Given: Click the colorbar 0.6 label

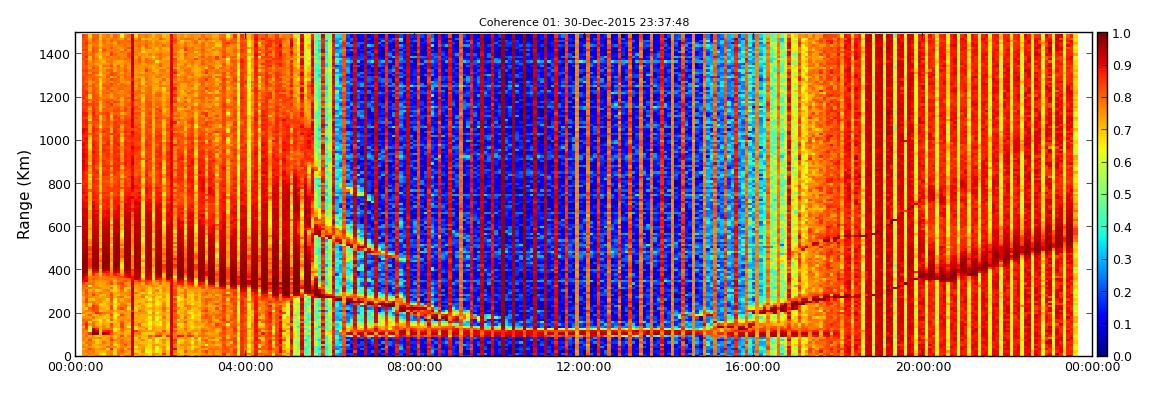Looking at the screenshot, I should (x=1123, y=163).
